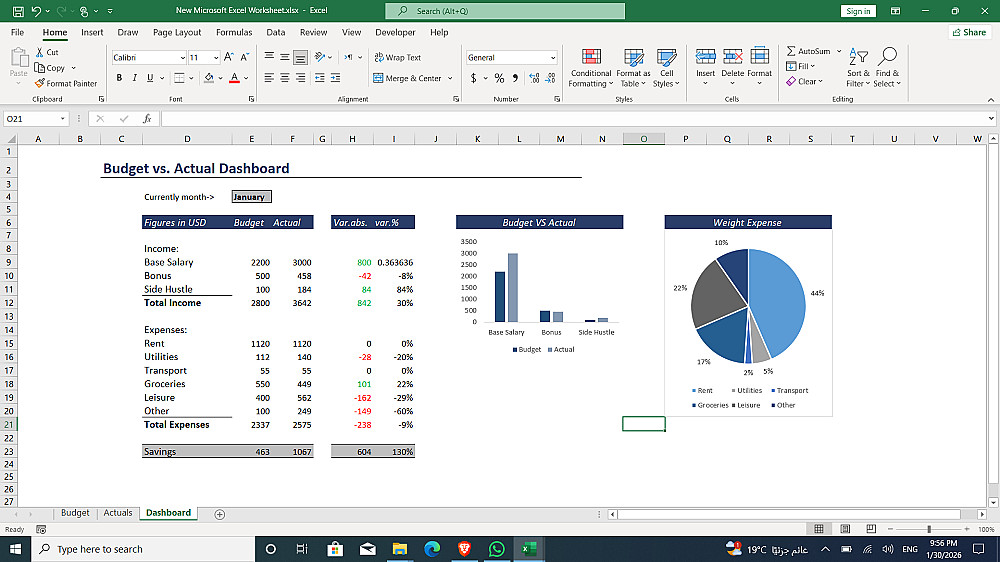Apply percent style format
This screenshot has height=562, width=1000.
click(499, 78)
